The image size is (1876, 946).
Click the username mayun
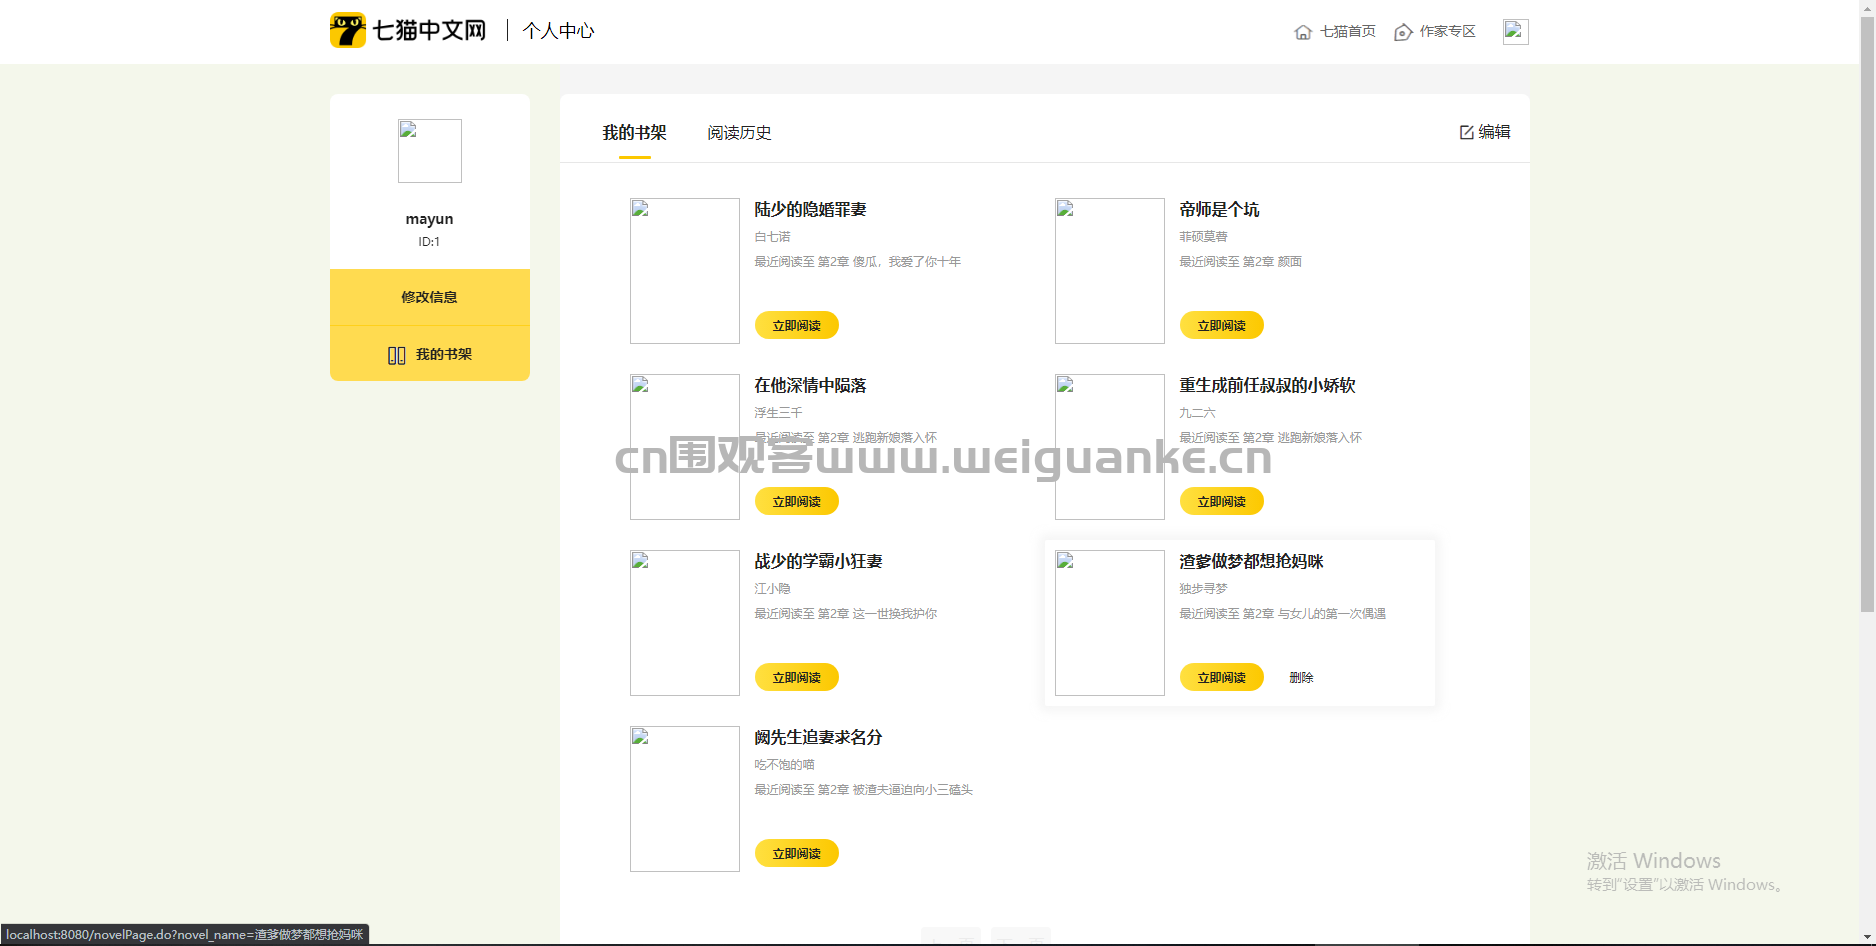point(429,219)
